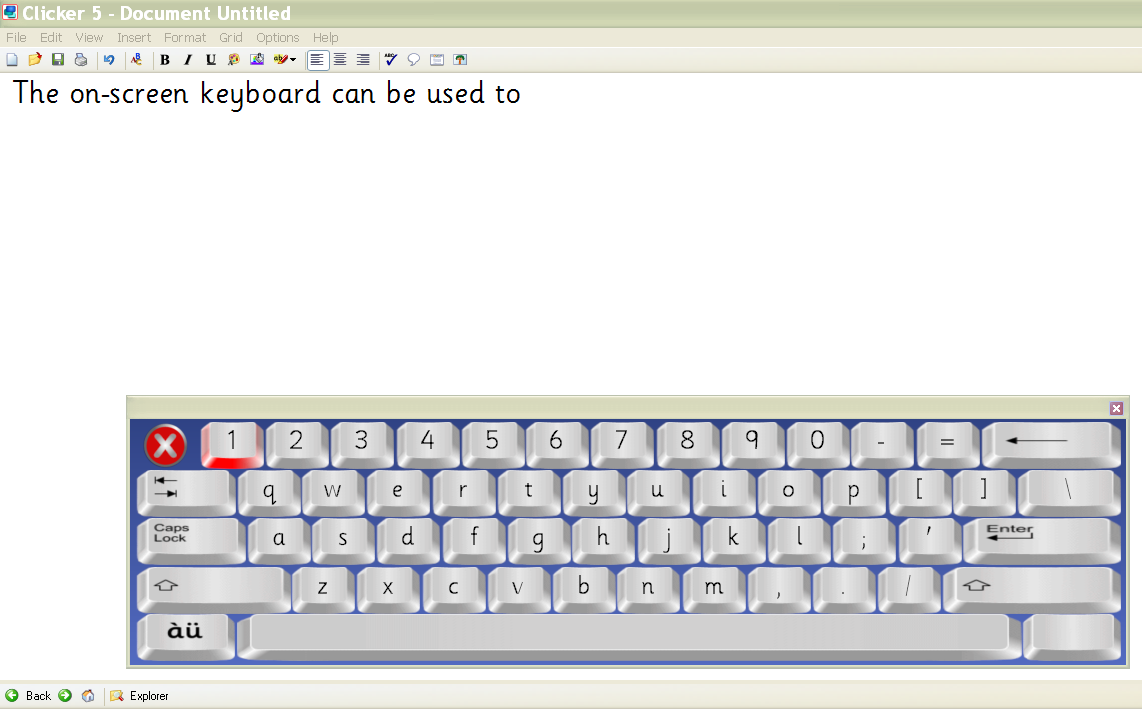The width and height of the screenshot is (1142, 709).
Task: Toggle the left Shift key
Action: tap(213, 589)
